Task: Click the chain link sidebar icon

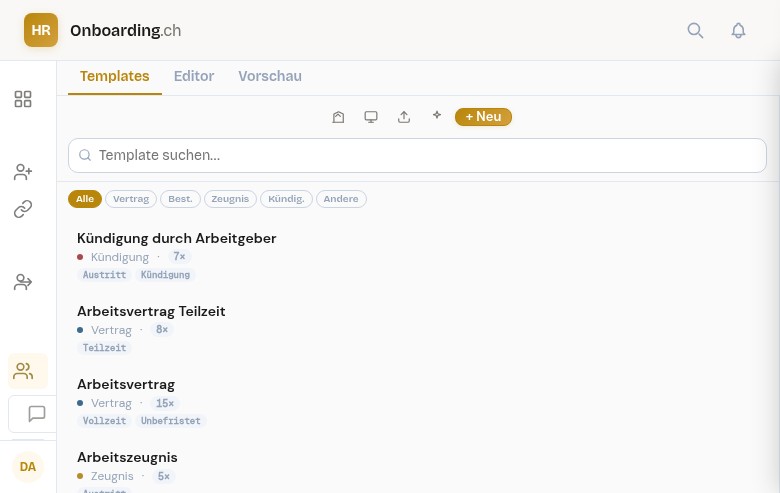Action: tap(23, 209)
